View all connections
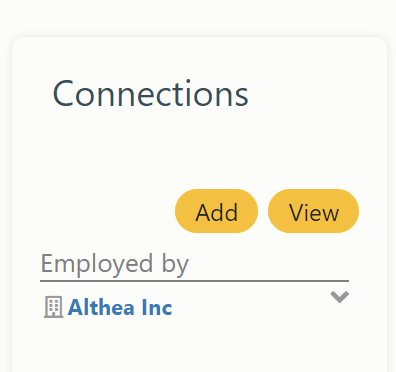 [x=313, y=211]
